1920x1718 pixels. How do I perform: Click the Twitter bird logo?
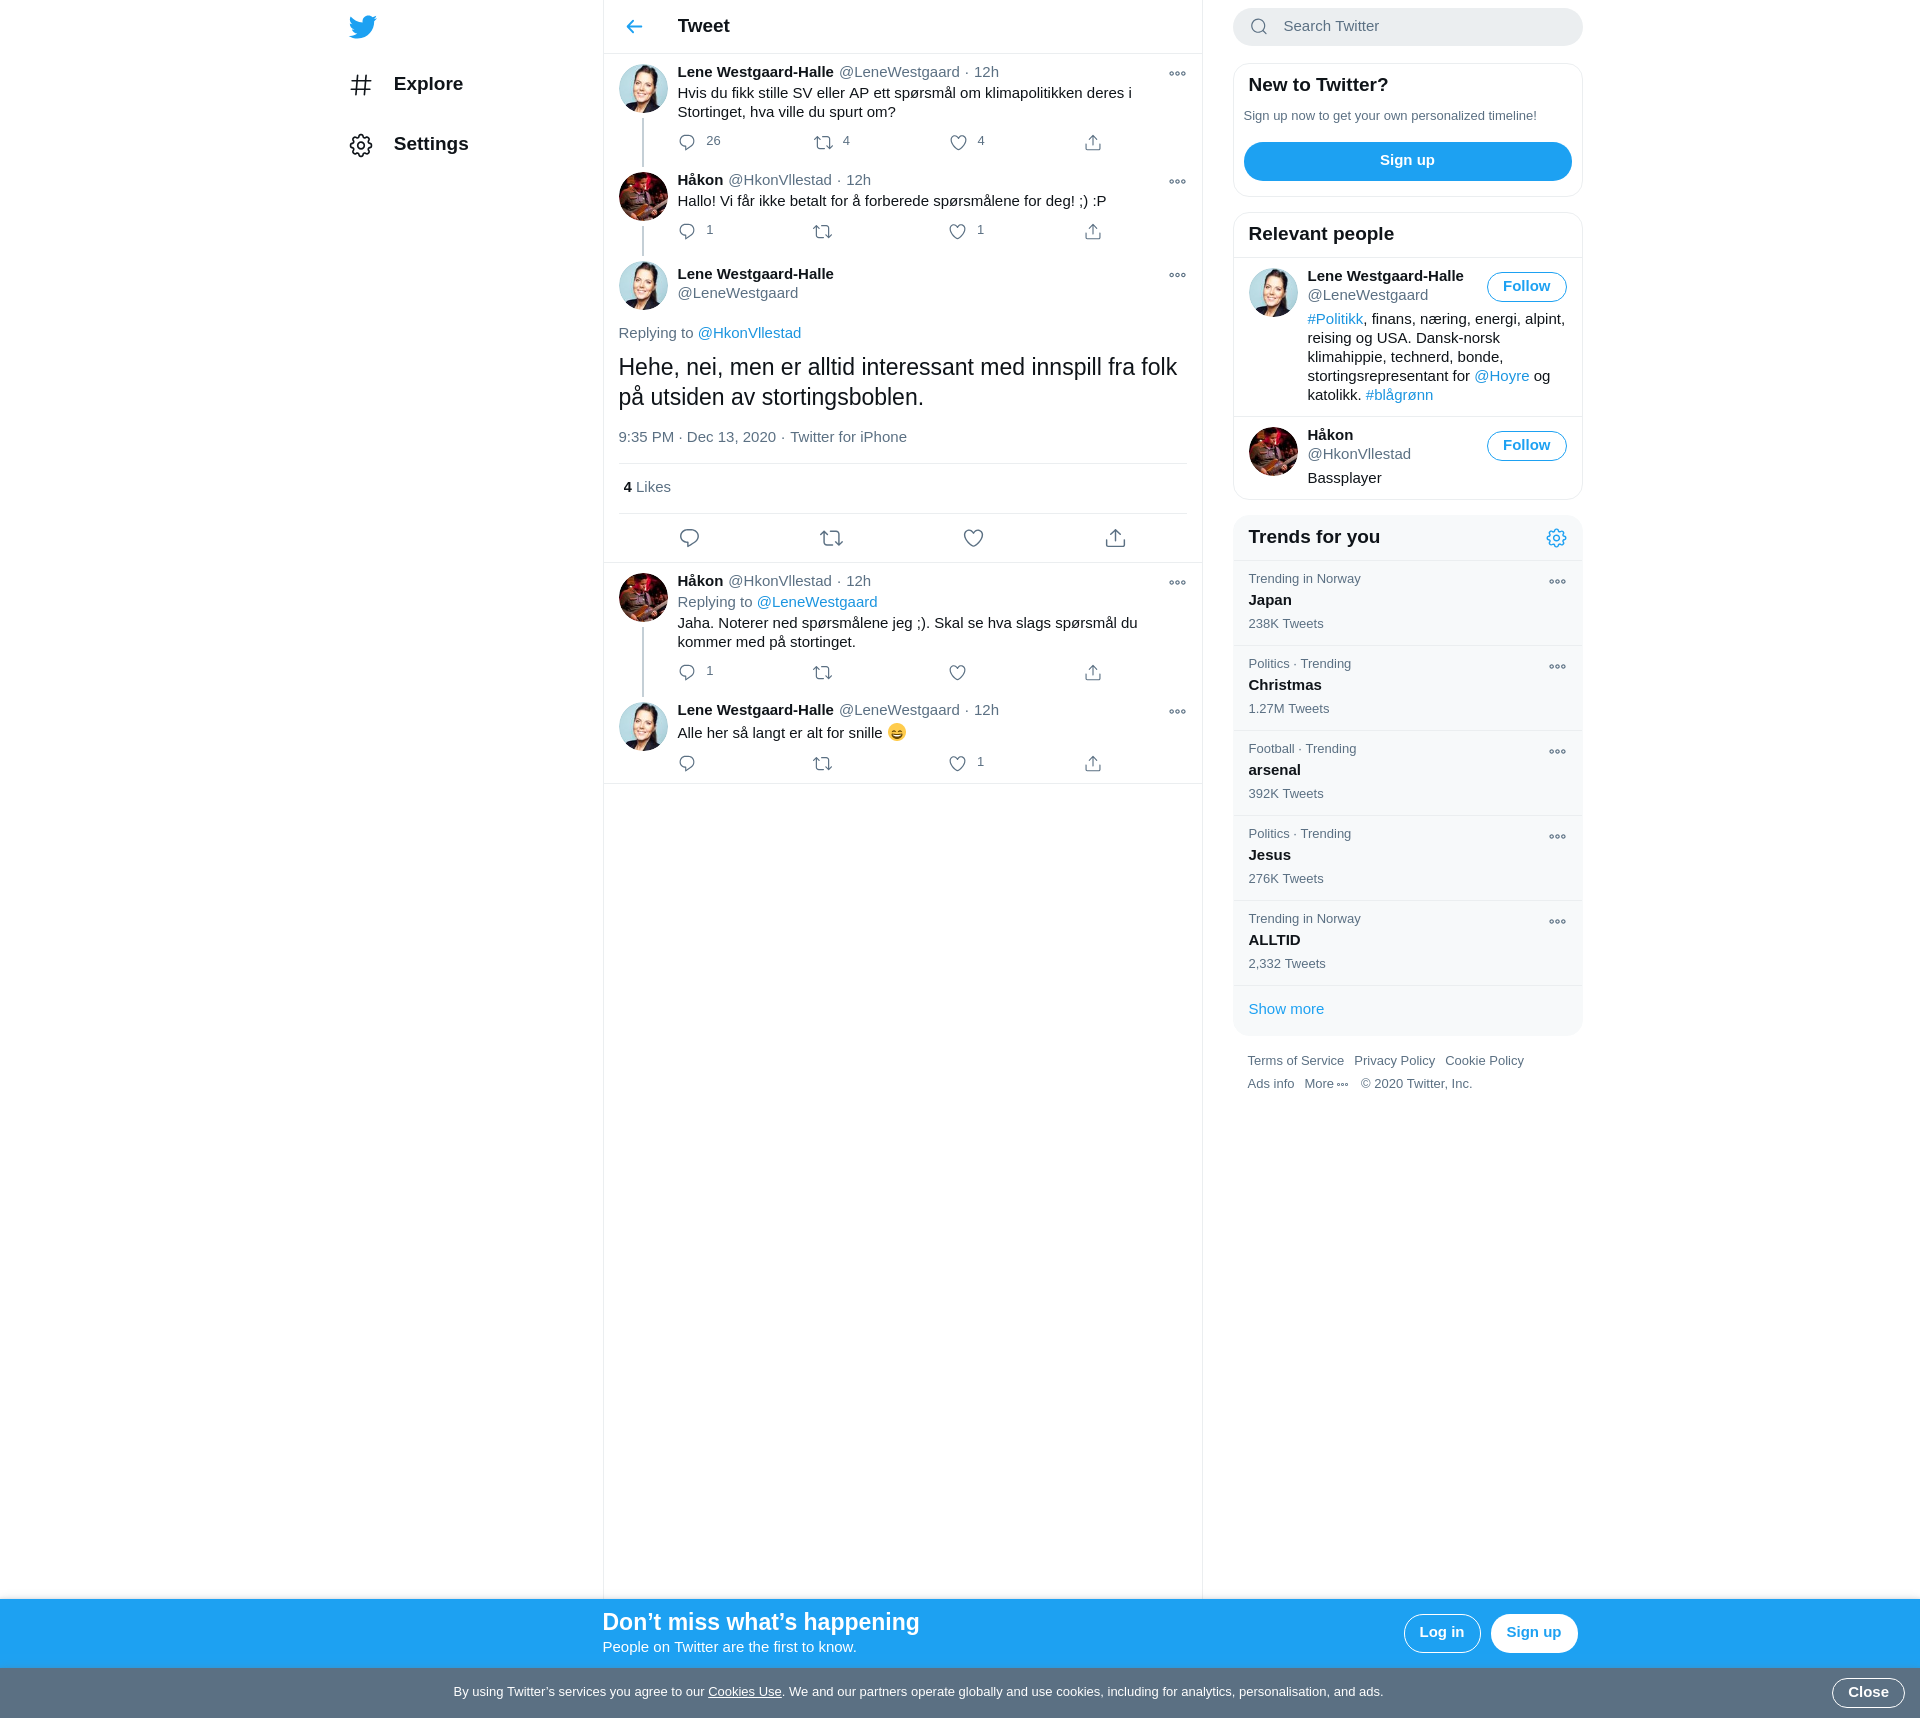pyautogui.click(x=363, y=27)
